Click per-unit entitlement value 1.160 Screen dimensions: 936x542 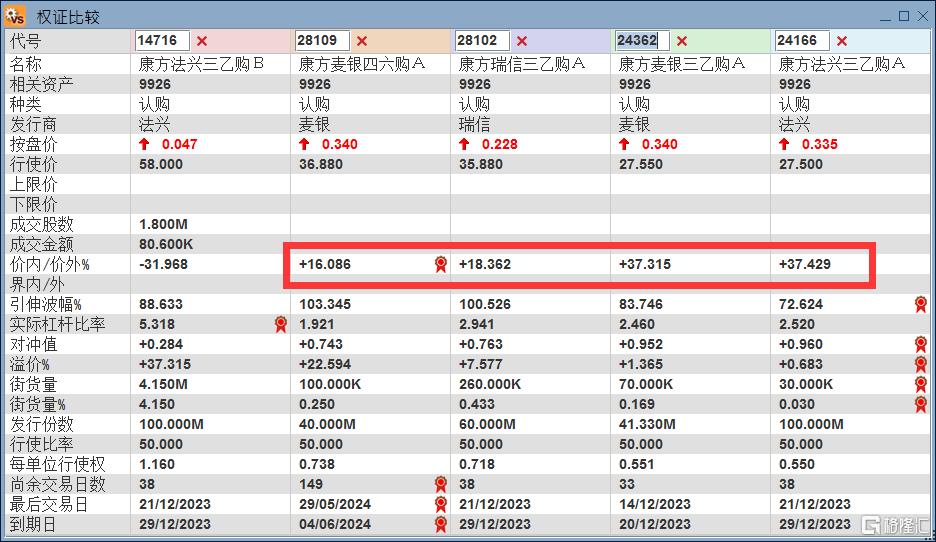[157, 464]
